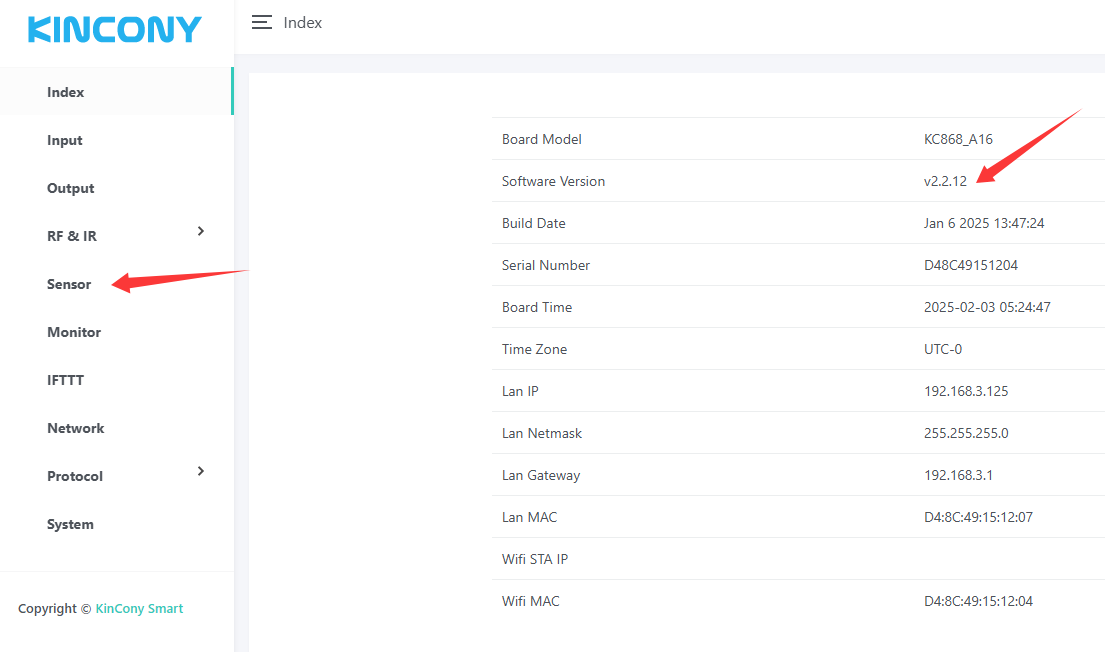This screenshot has width=1105, height=652.
Task: Click the Index breadcrumb title
Action: 303,22
